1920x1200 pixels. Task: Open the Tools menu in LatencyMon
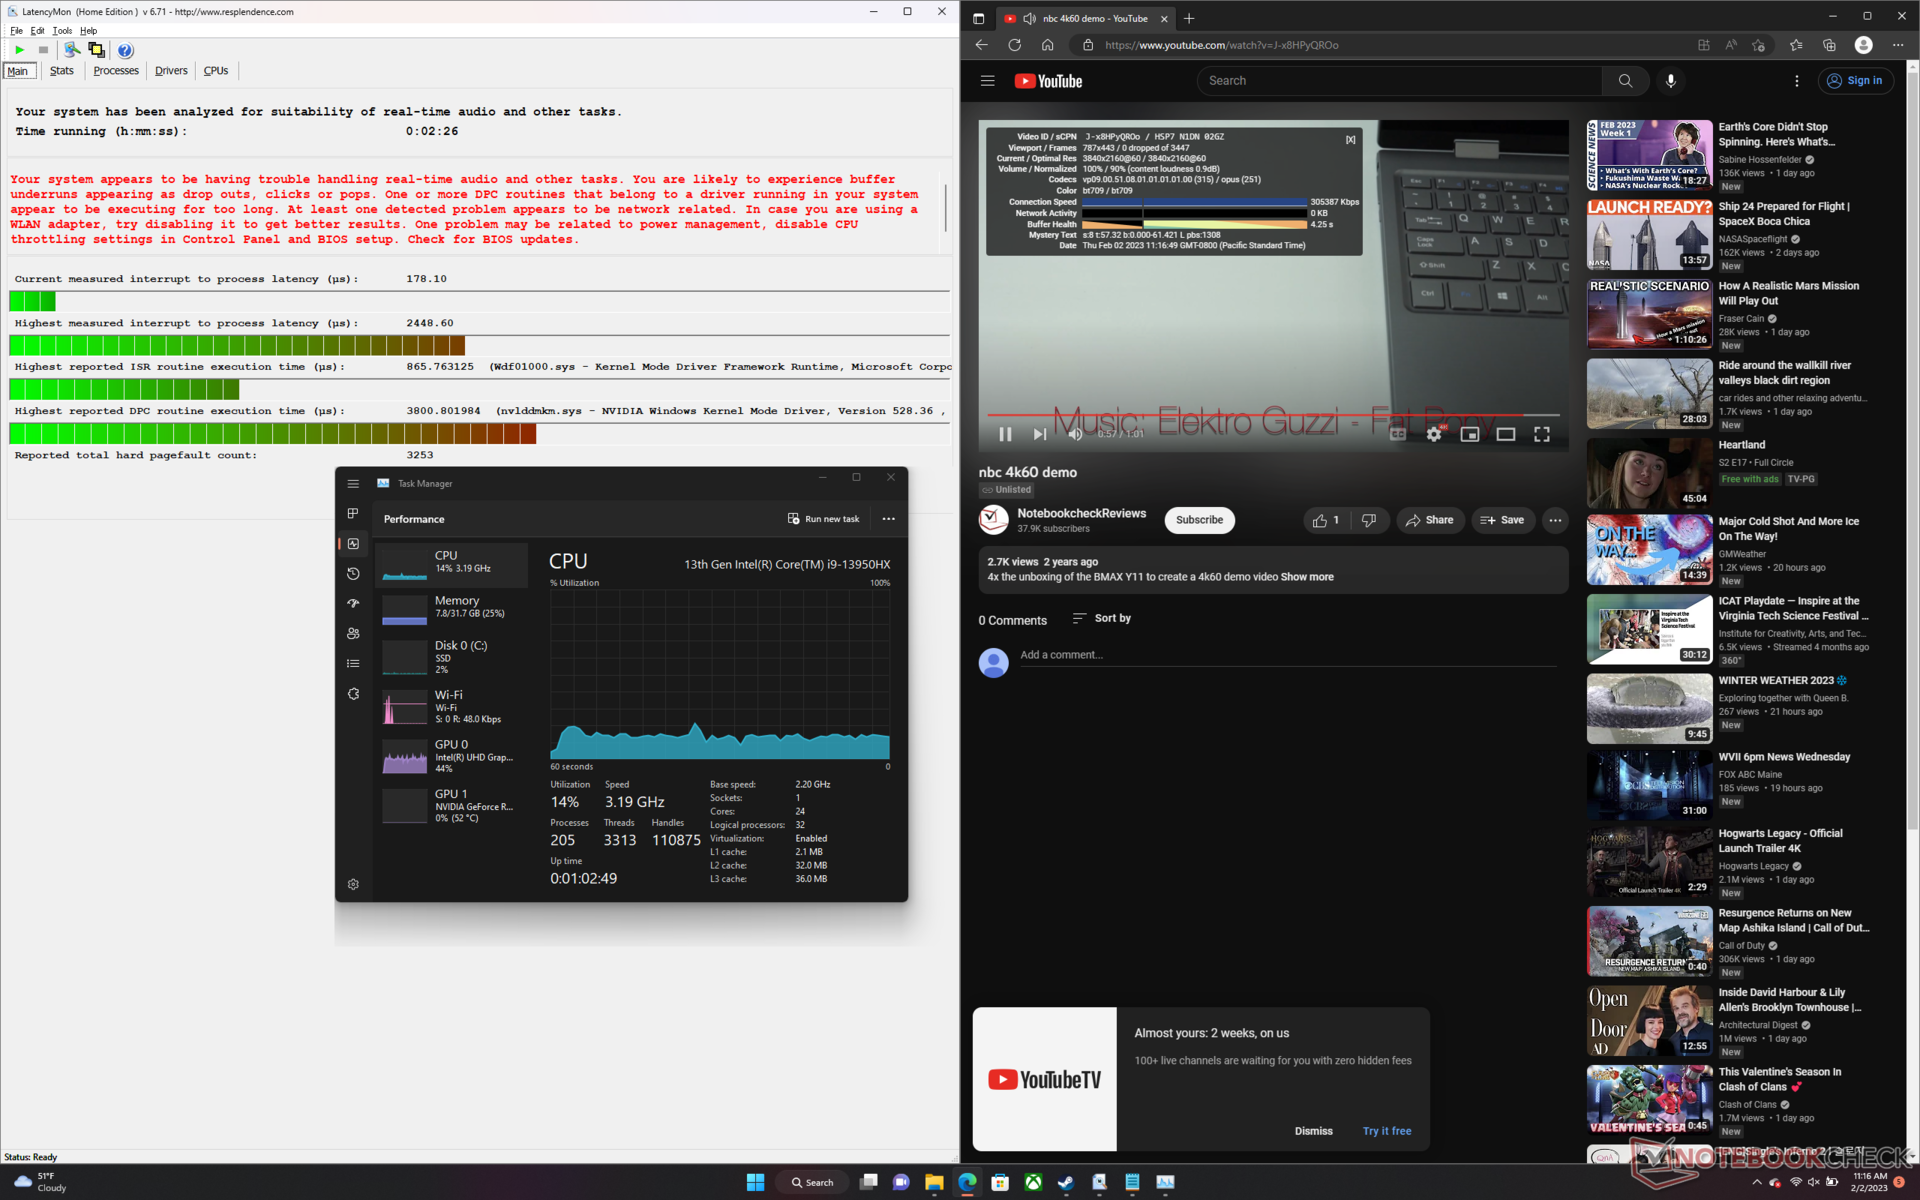tap(62, 31)
